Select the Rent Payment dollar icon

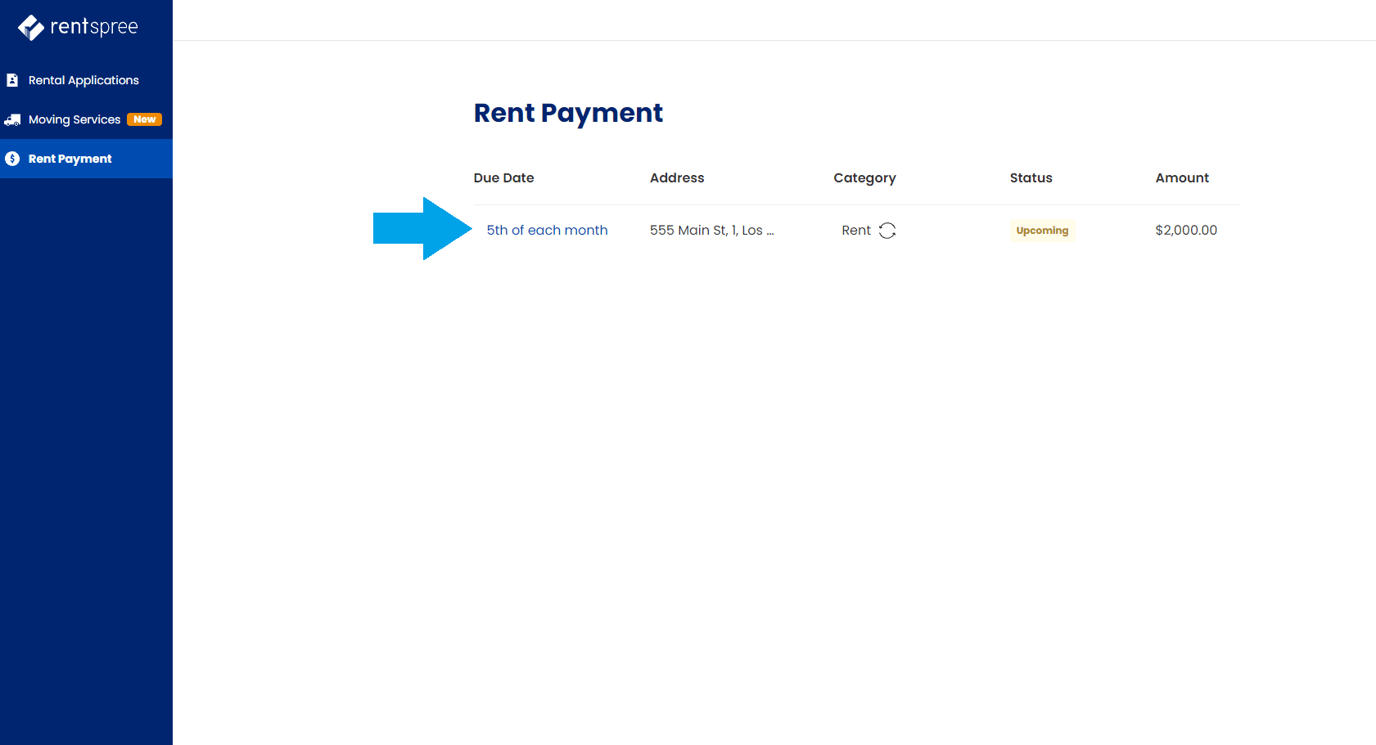click(x=12, y=158)
